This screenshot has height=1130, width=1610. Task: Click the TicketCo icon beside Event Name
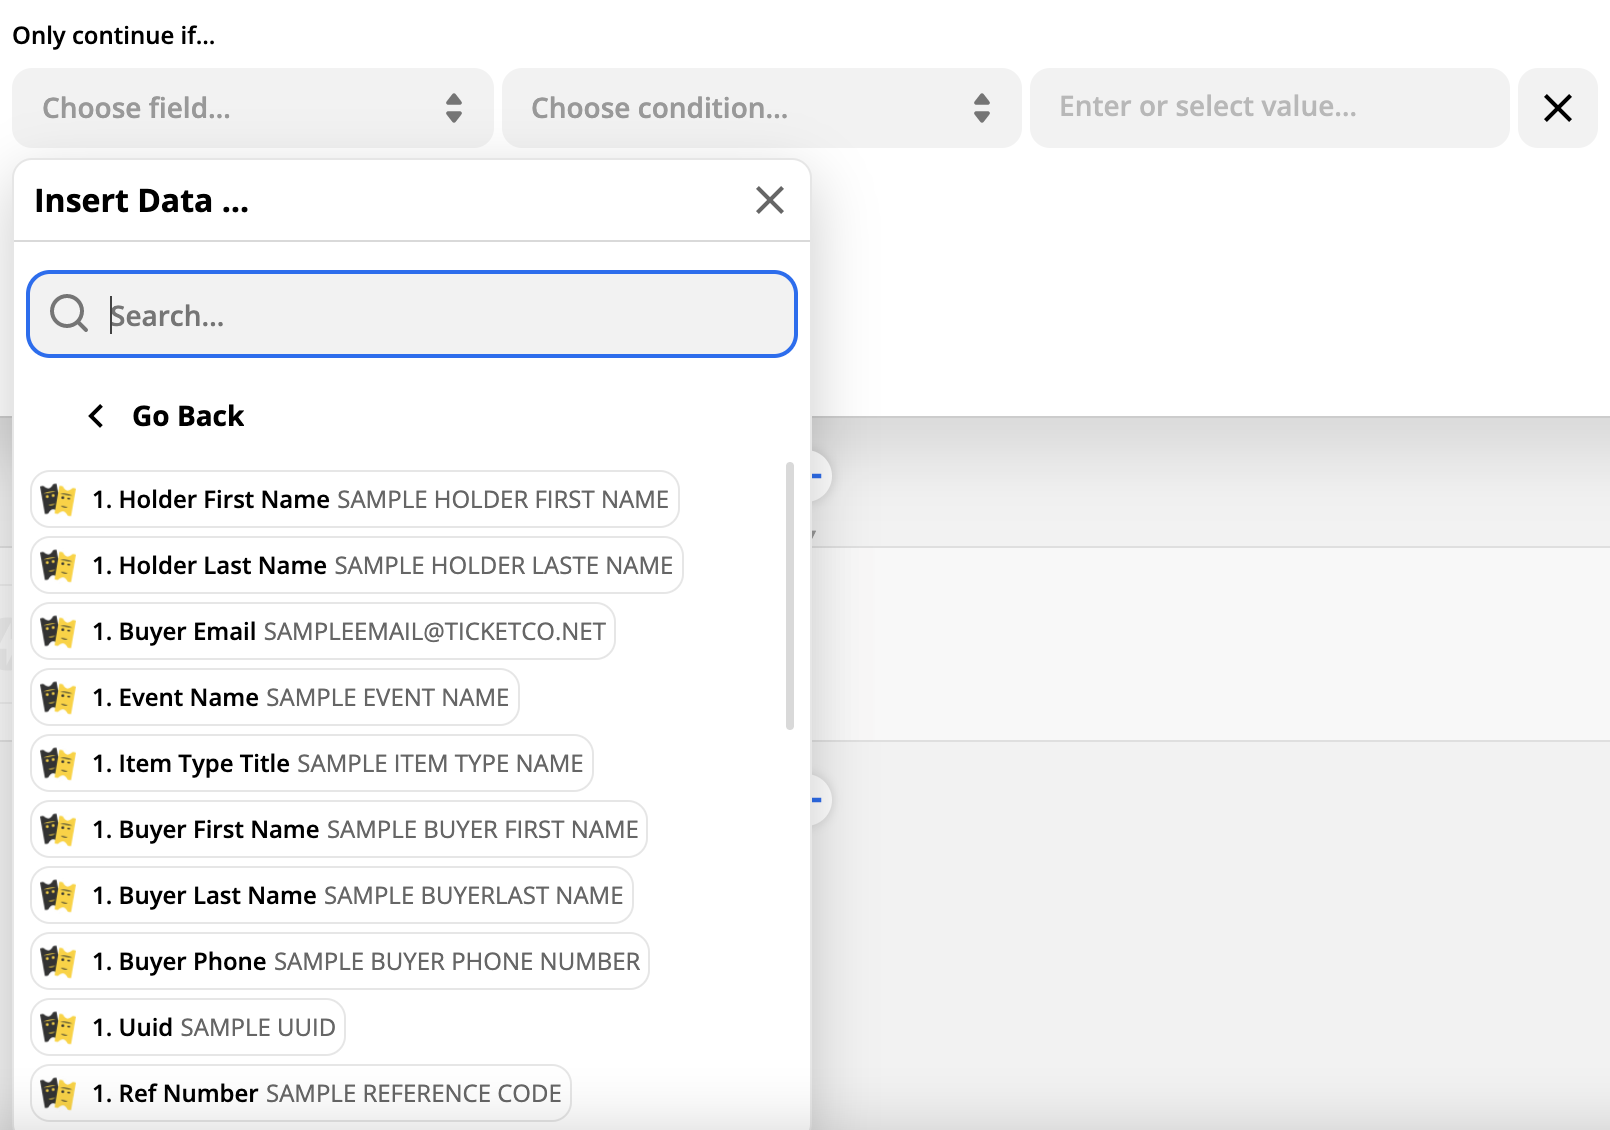(58, 697)
